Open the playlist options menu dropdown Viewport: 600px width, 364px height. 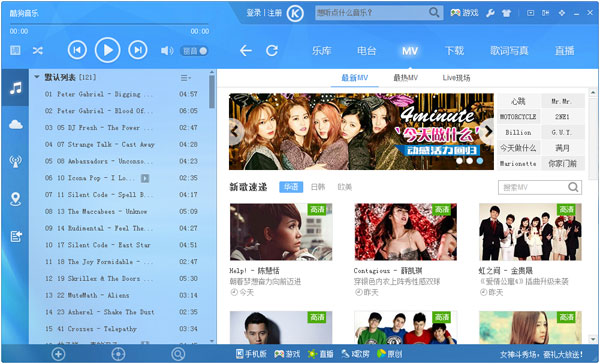(186, 78)
